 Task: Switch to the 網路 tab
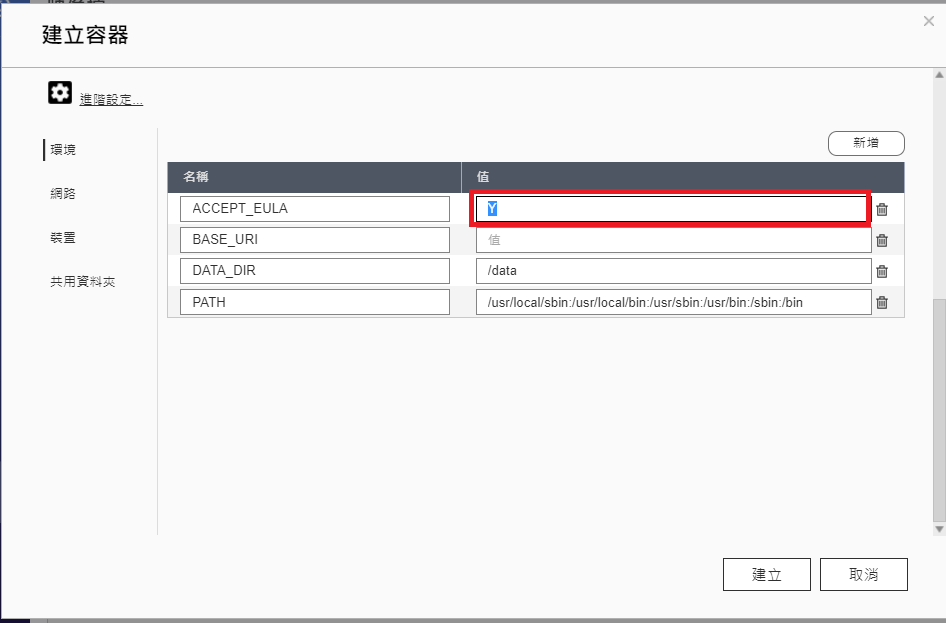(64, 194)
